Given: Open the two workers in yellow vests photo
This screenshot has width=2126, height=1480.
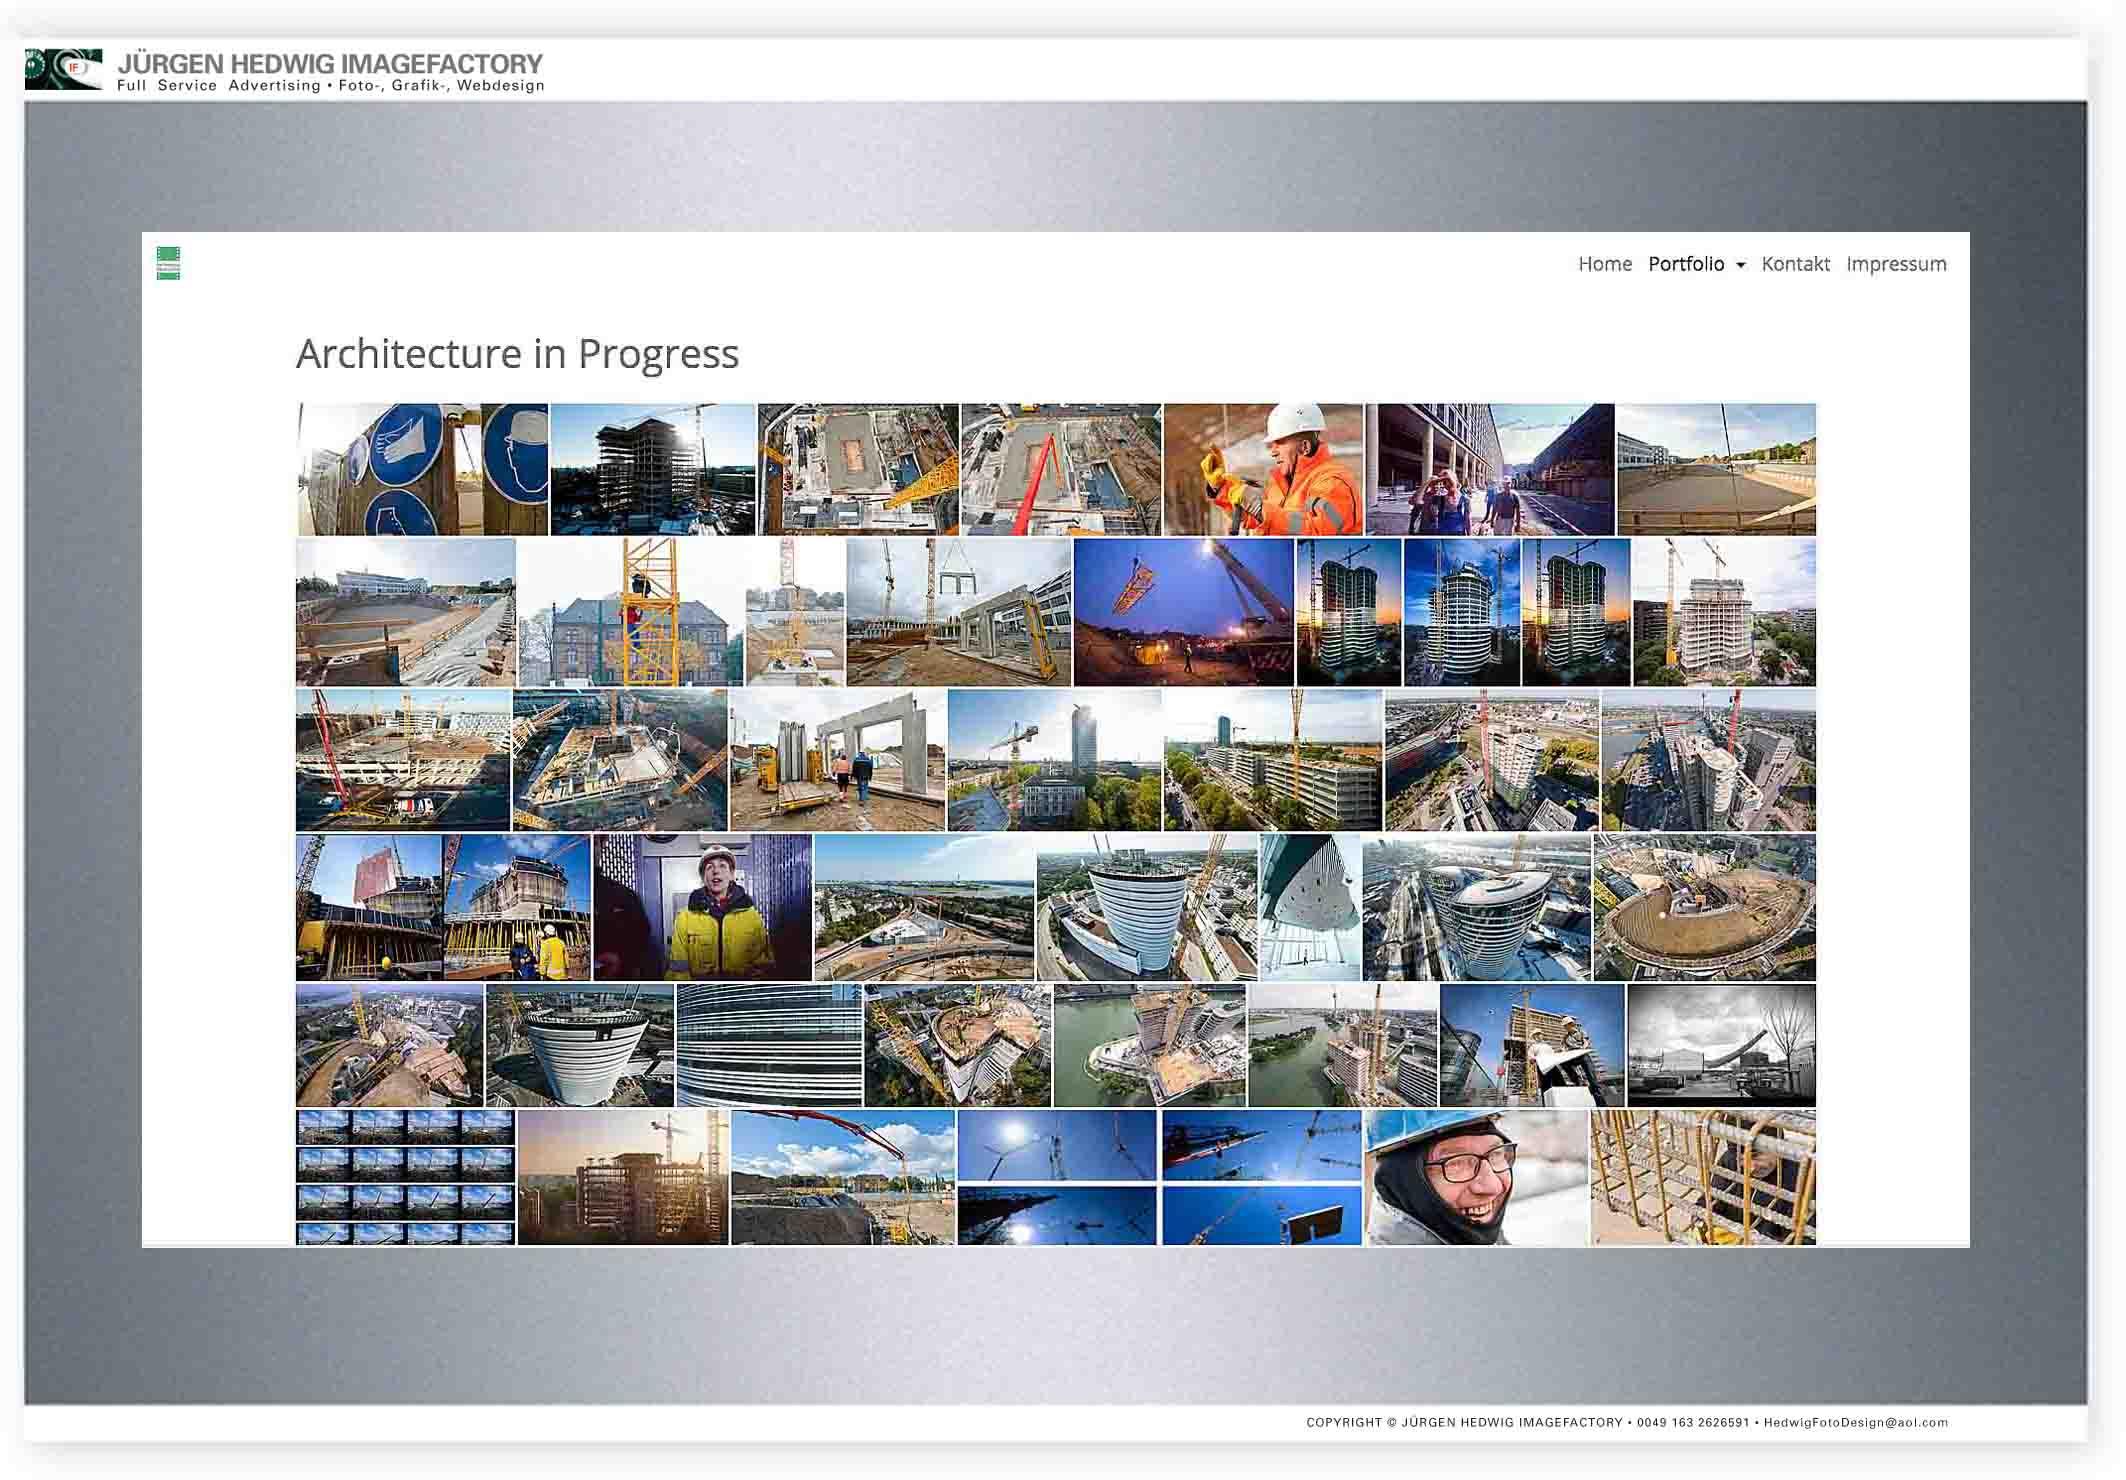Looking at the screenshot, I should [516, 907].
